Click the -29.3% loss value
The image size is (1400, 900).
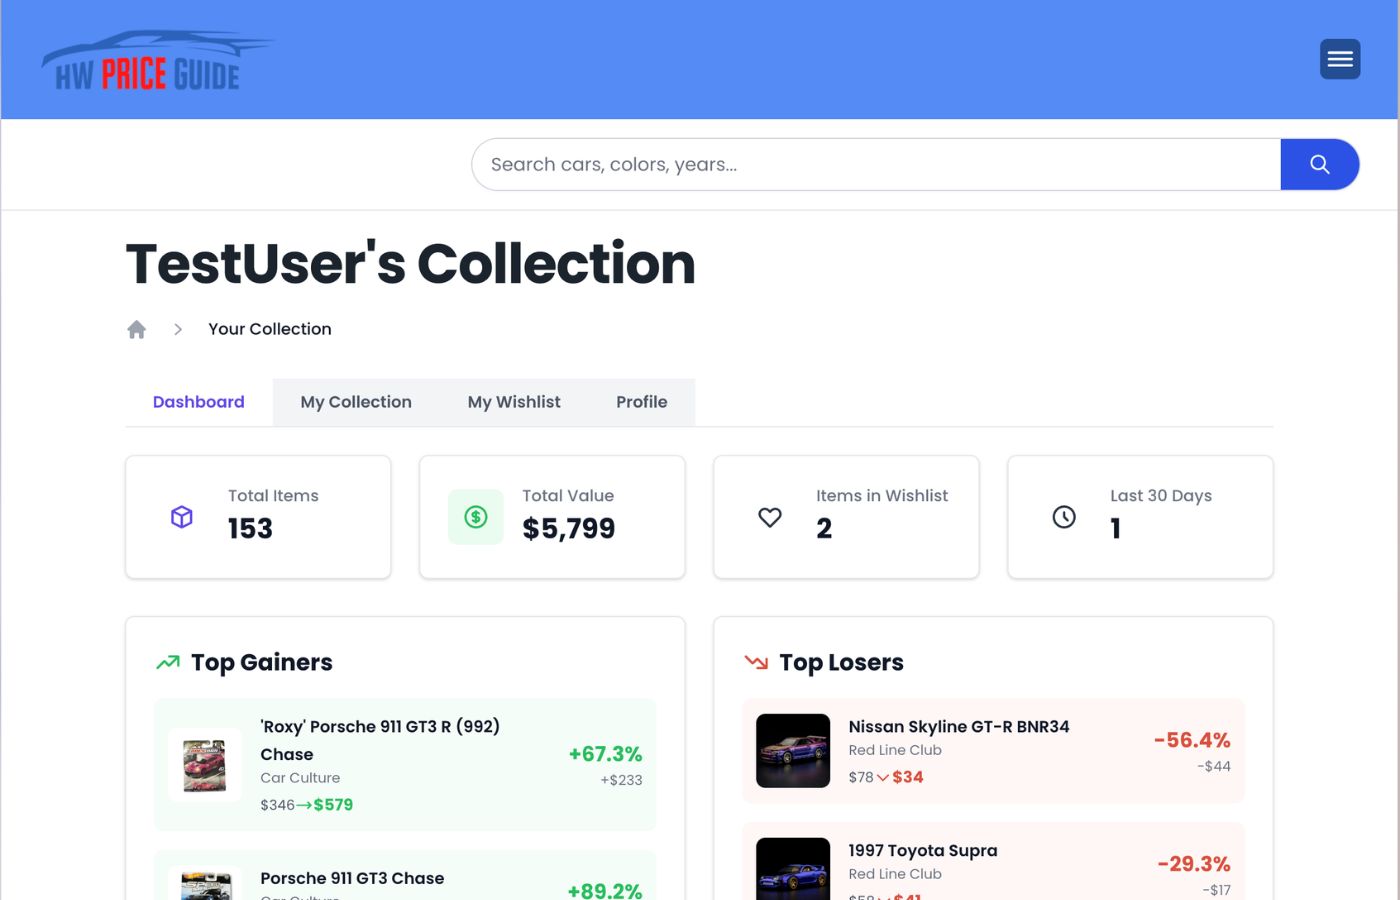[x=1194, y=864]
